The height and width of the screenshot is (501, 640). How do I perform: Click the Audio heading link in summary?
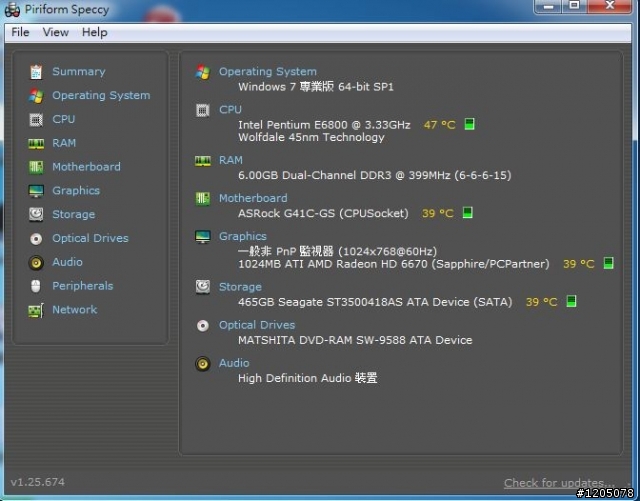tap(234, 363)
